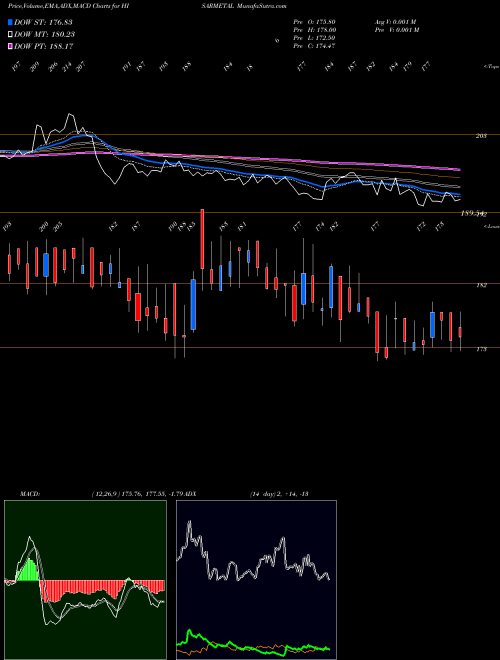This screenshot has width=500, height=660.
Task: Select the DOW PT: 188.17 label
Action: (44, 47)
